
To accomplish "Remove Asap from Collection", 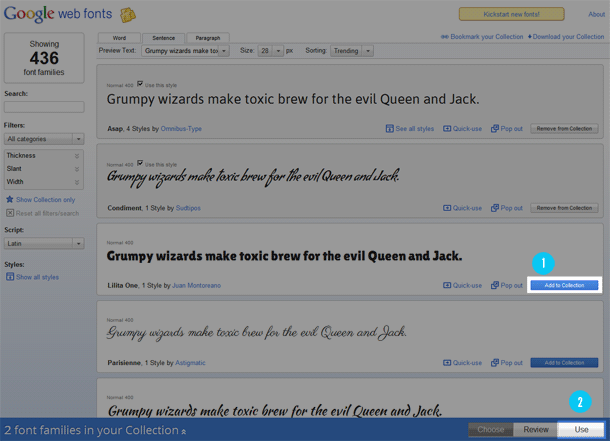I will click(564, 129).
